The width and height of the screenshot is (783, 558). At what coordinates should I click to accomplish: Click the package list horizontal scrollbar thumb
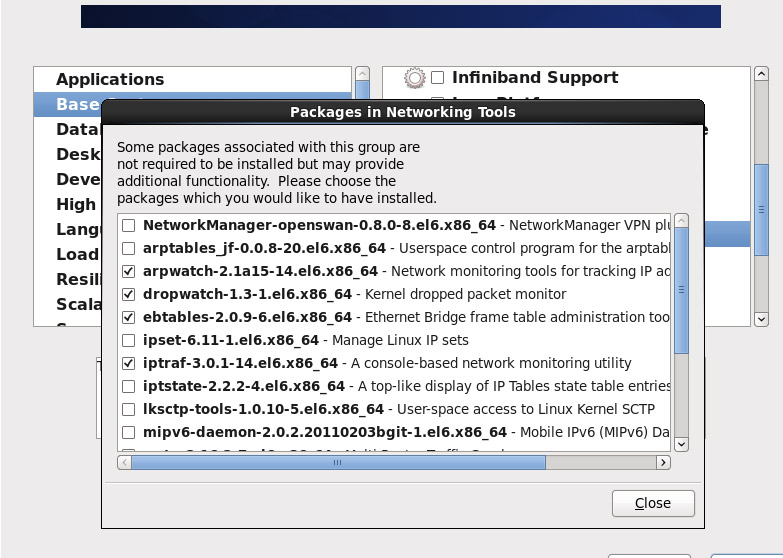point(339,463)
